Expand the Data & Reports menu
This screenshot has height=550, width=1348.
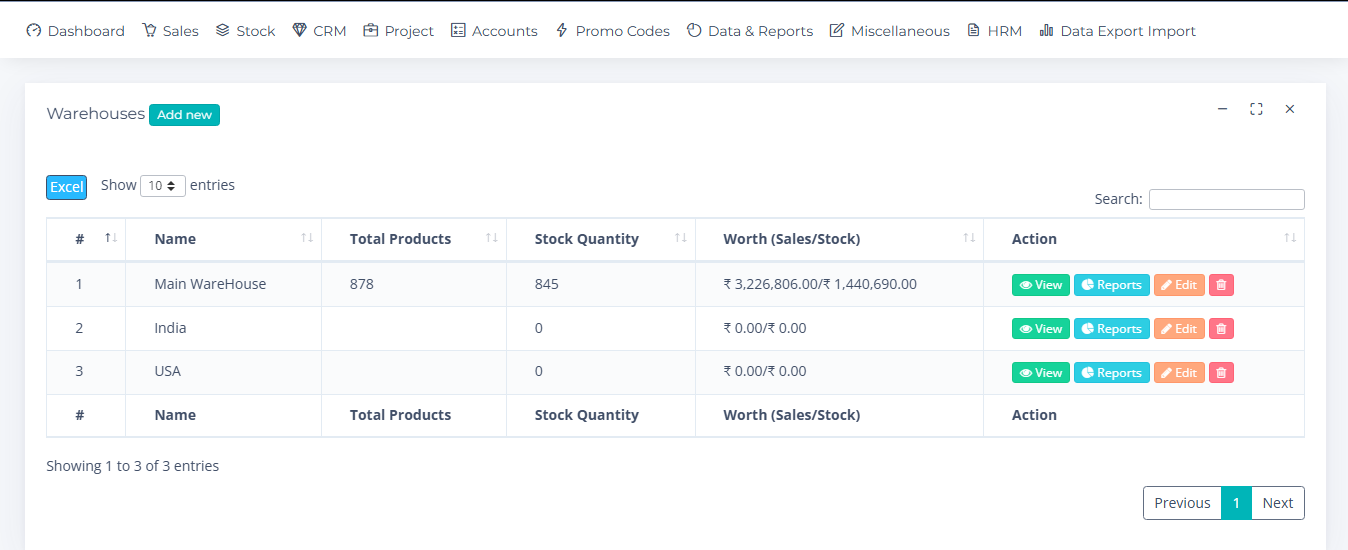coord(750,31)
